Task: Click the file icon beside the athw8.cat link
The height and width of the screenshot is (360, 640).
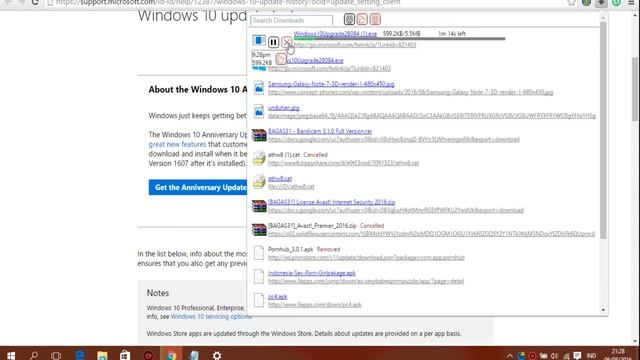Action: [x=259, y=182]
